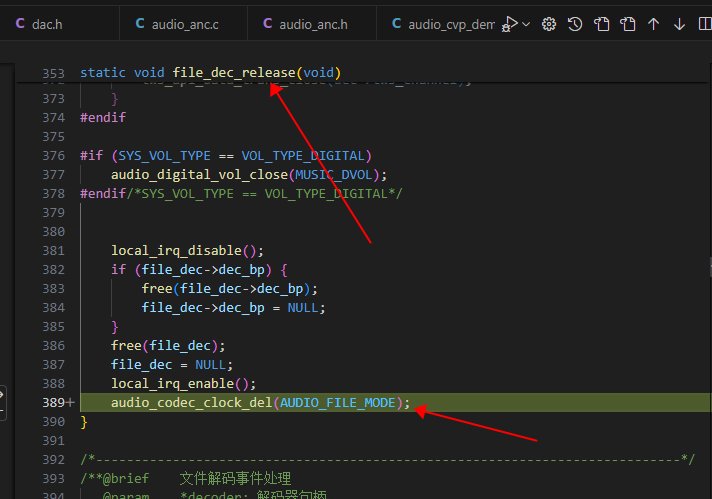Open the dropdown arrow beside the Run icon

526,24
